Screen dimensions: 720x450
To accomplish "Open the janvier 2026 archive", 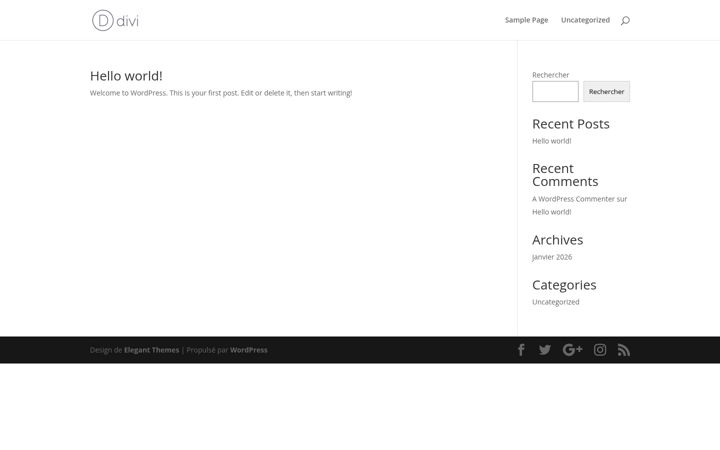I will tap(552, 257).
